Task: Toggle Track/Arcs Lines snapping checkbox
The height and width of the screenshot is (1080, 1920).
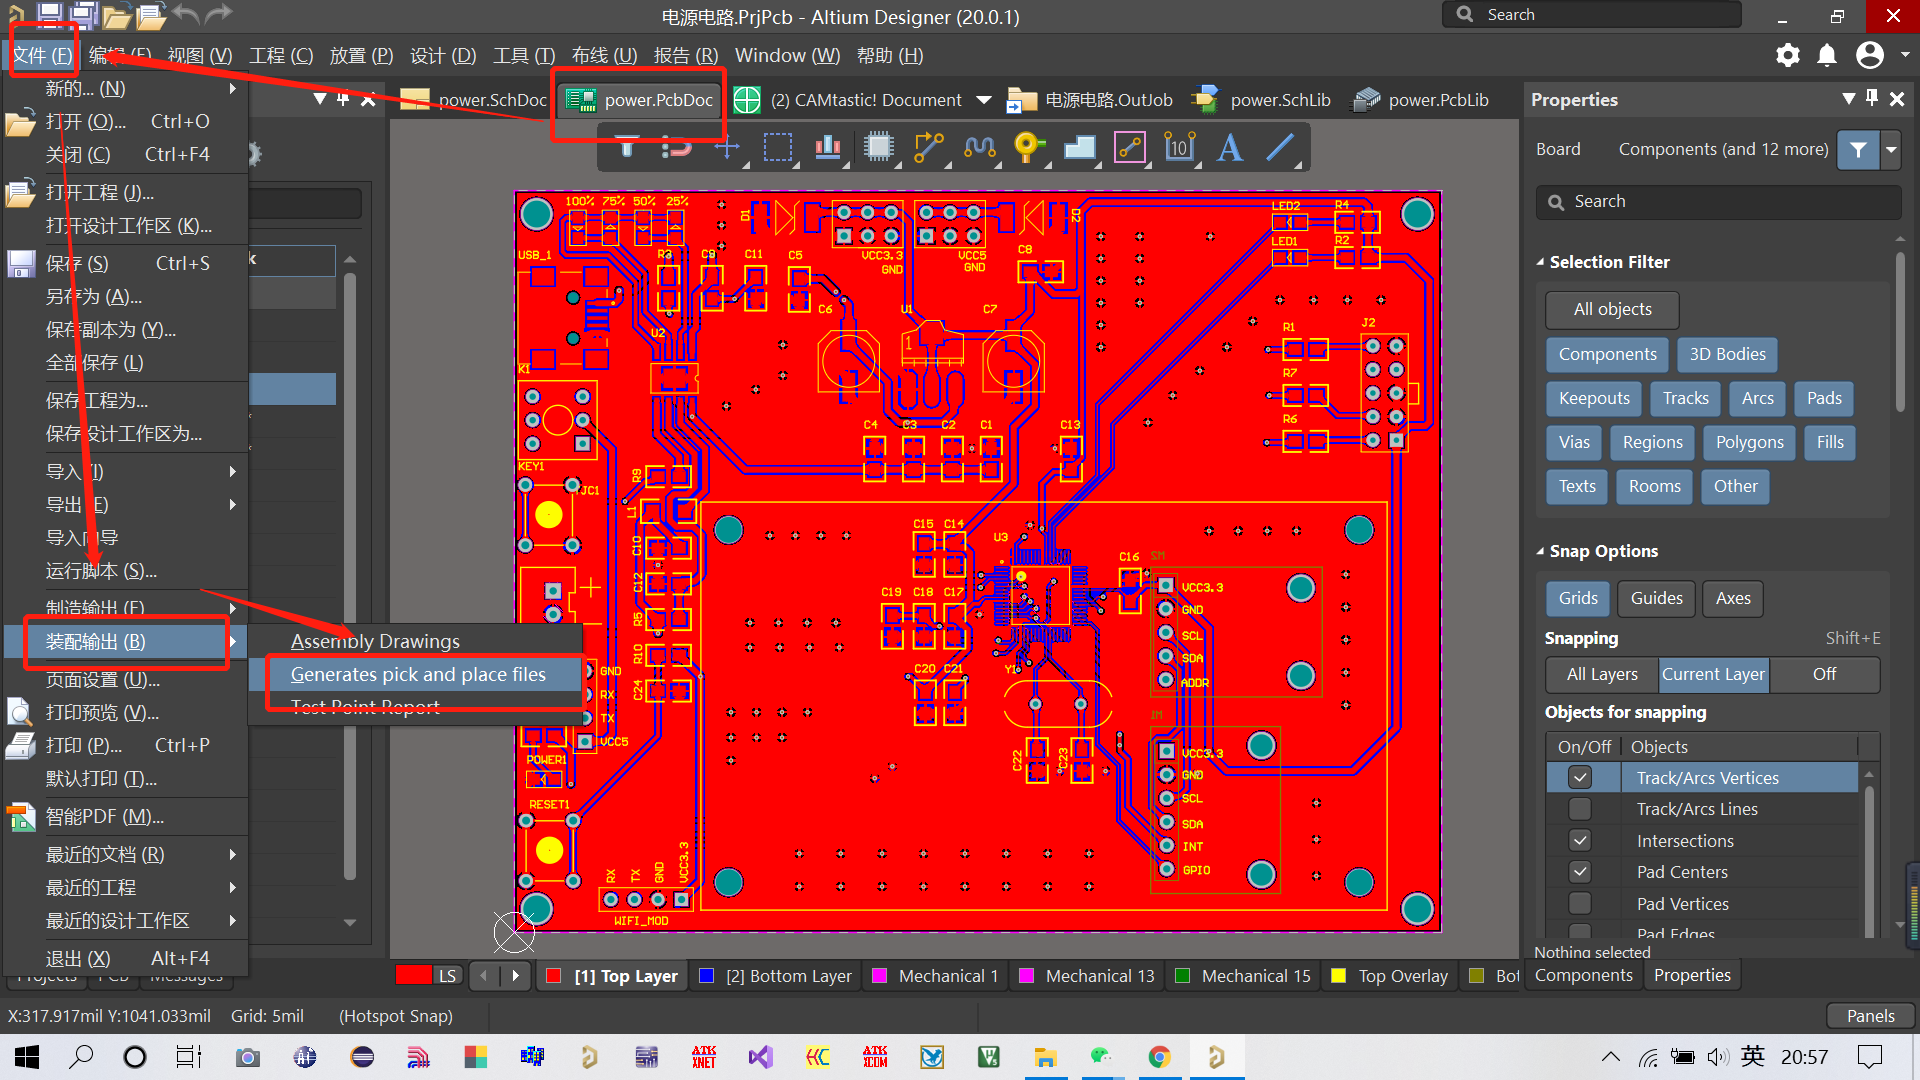Action: (x=1580, y=809)
